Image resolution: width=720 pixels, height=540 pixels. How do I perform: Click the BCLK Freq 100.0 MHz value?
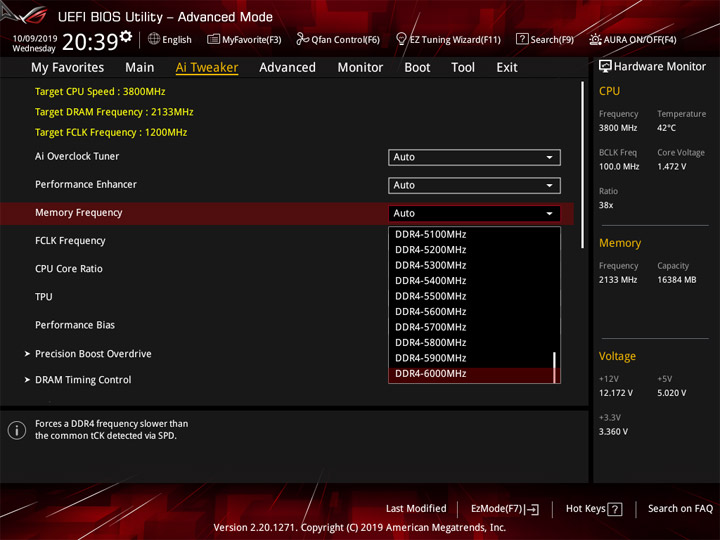point(619,167)
